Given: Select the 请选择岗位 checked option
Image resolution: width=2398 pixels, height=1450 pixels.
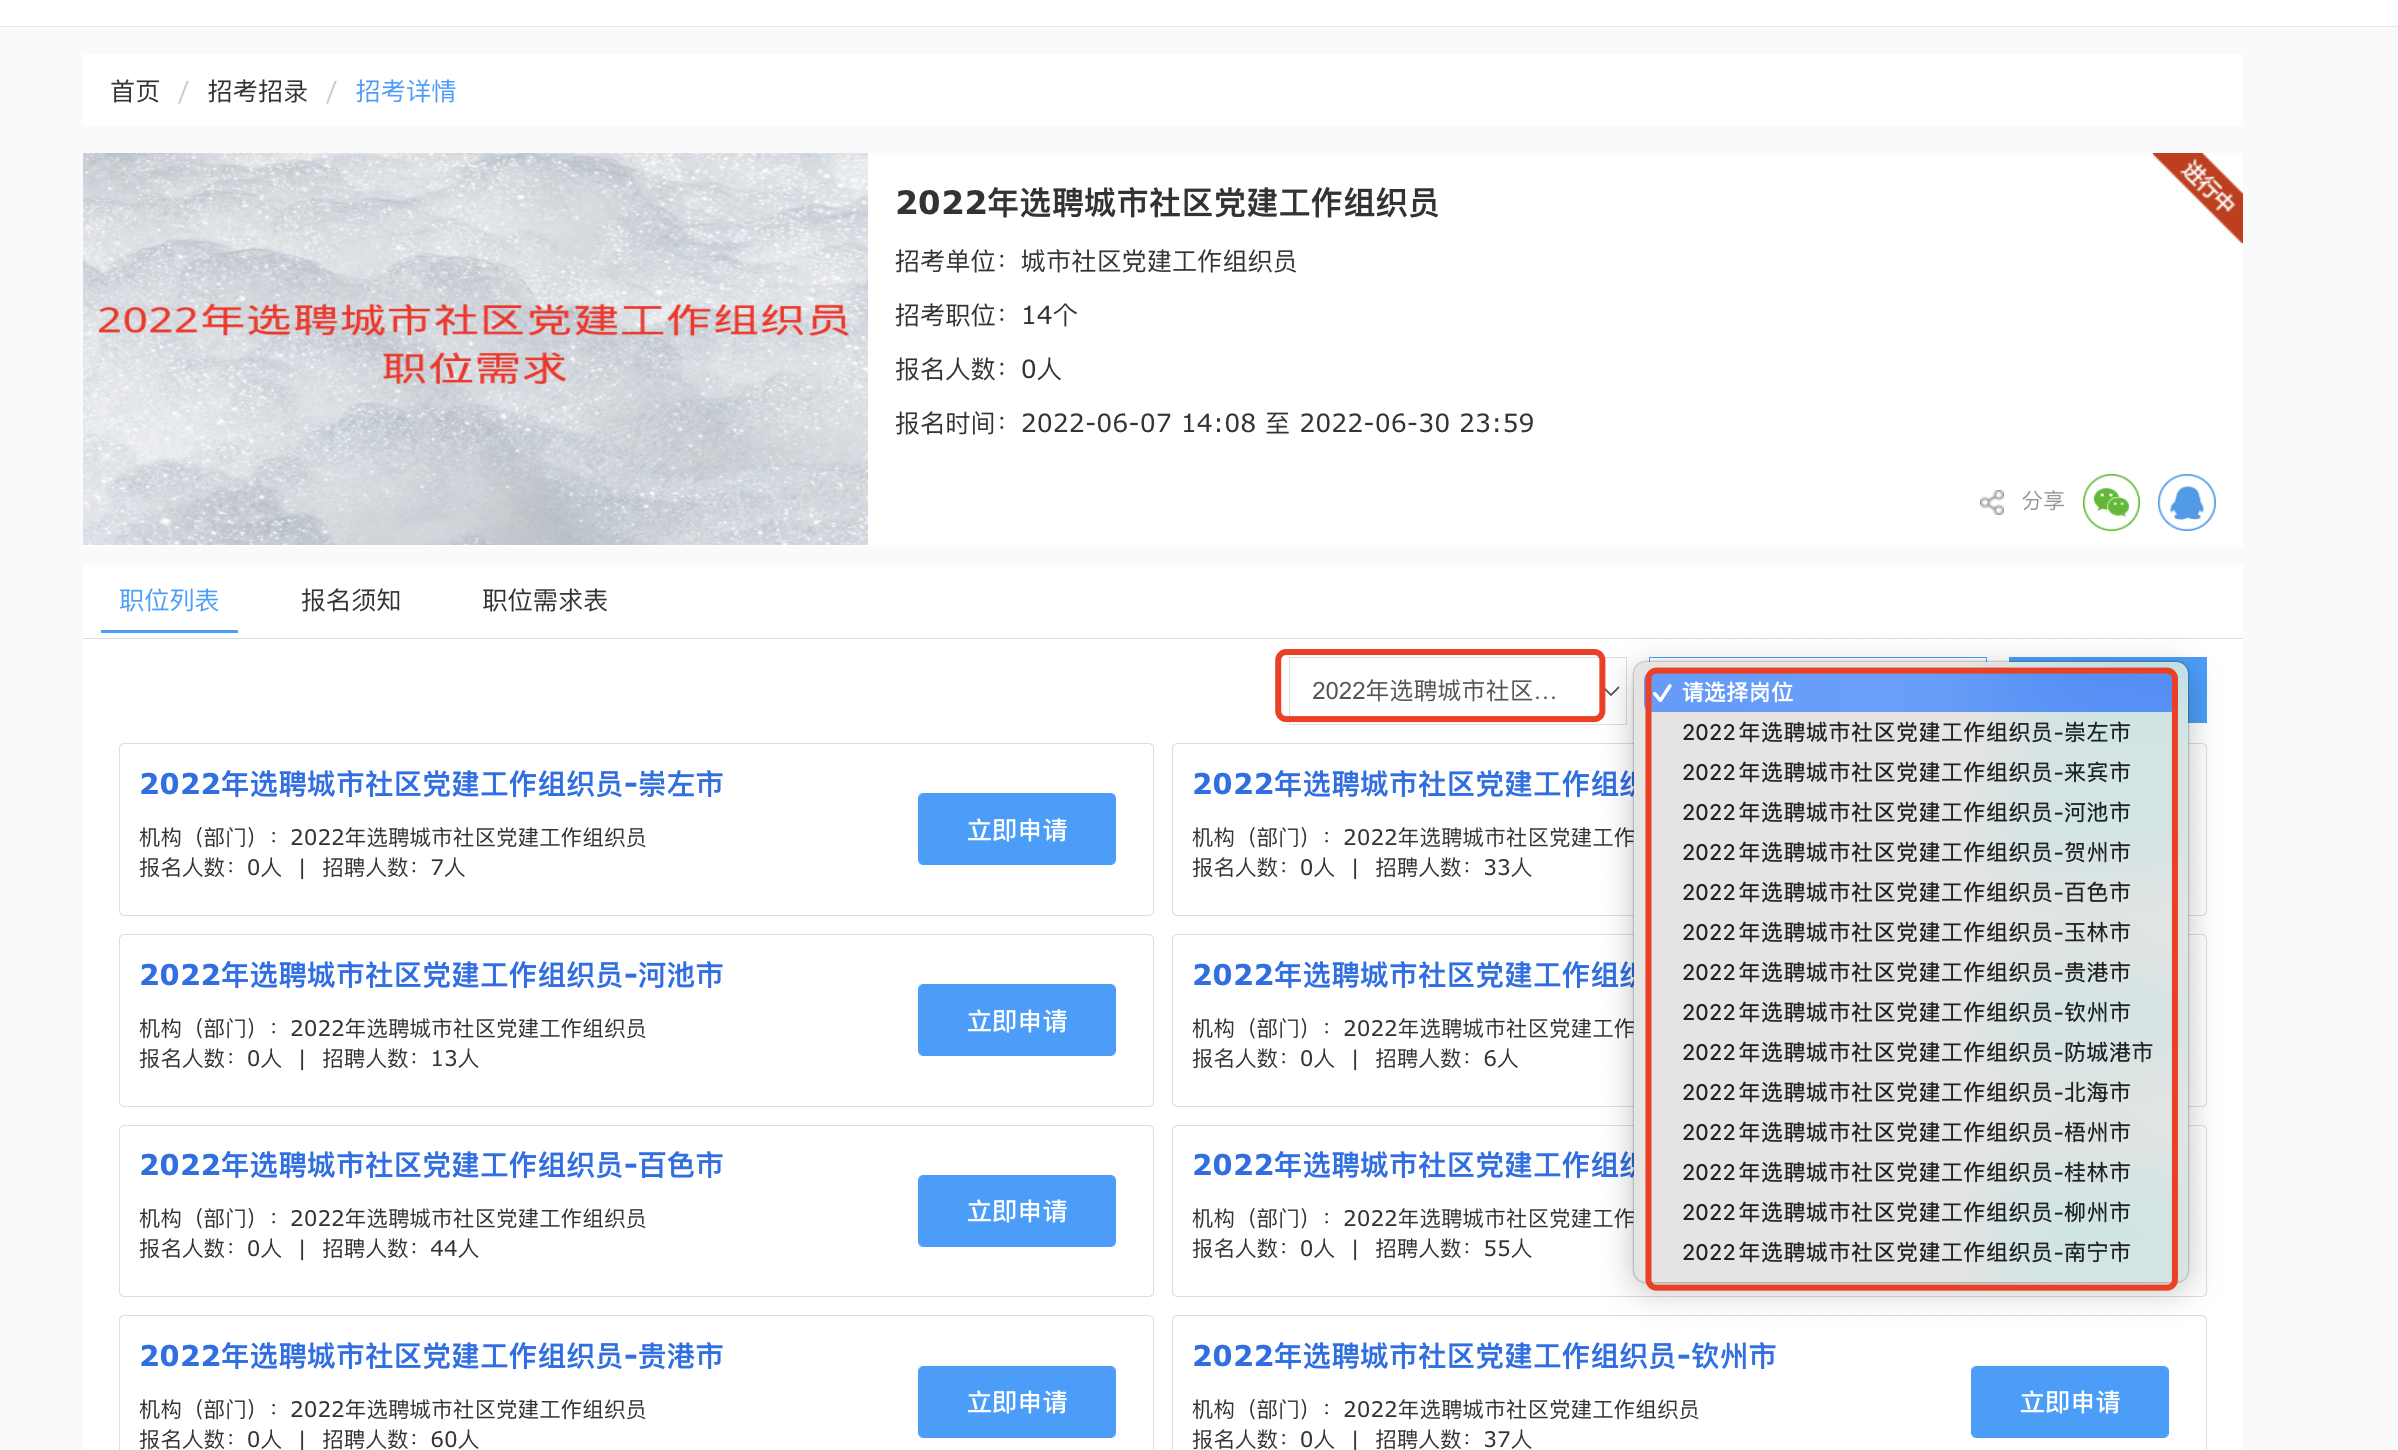Looking at the screenshot, I should coord(1737,692).
